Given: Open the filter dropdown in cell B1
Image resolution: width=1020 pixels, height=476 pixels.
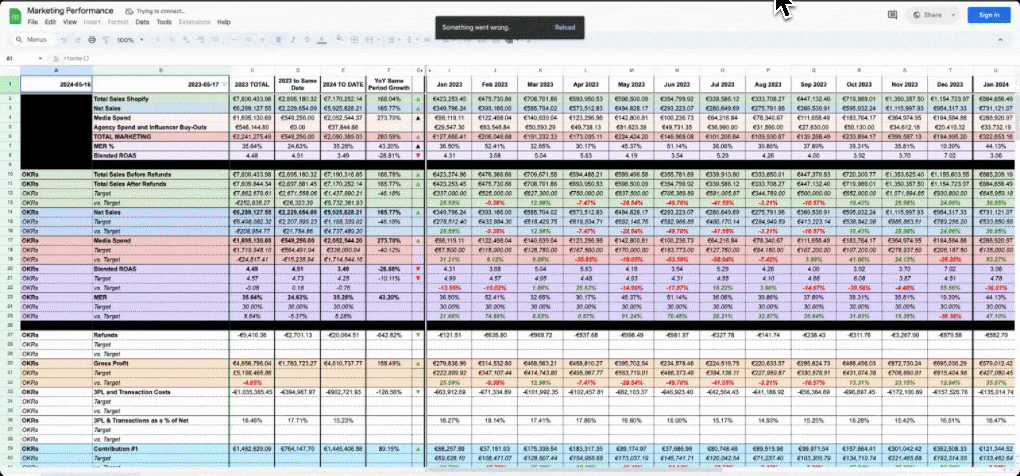Looking at the screenshot, I should click(x=224, y=85).
